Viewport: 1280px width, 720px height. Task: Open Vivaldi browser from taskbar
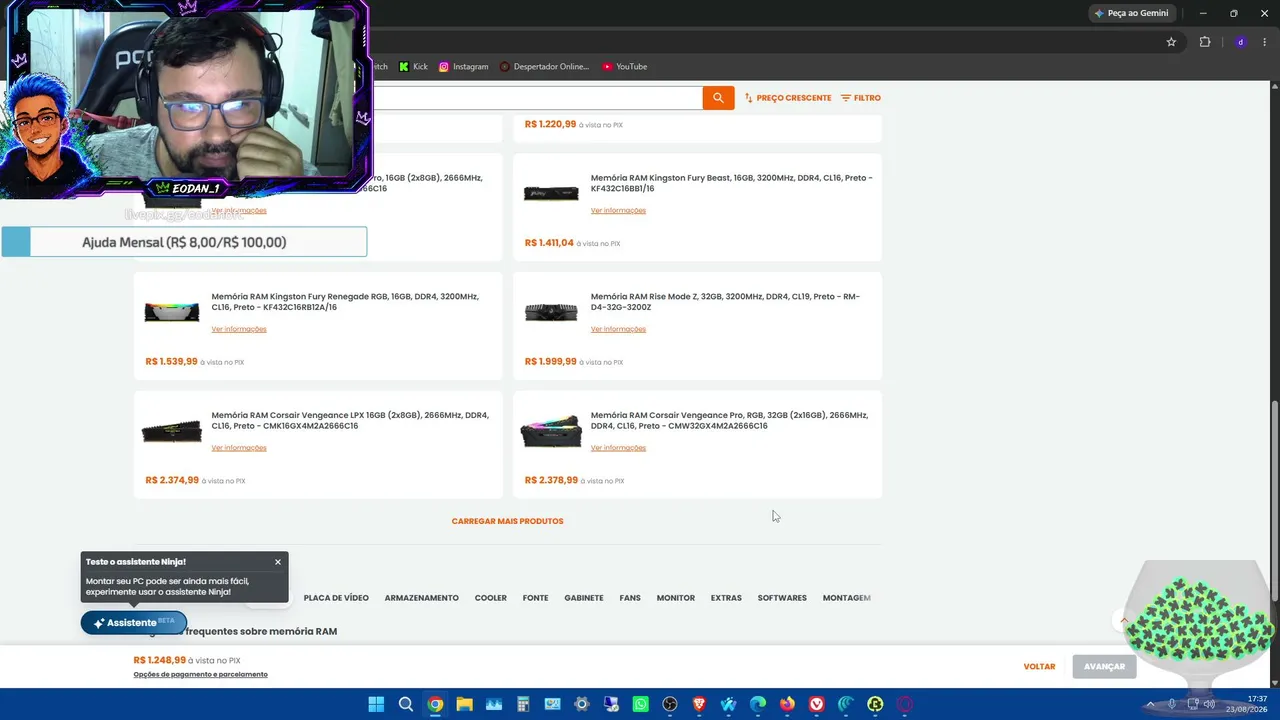point(817,704)
